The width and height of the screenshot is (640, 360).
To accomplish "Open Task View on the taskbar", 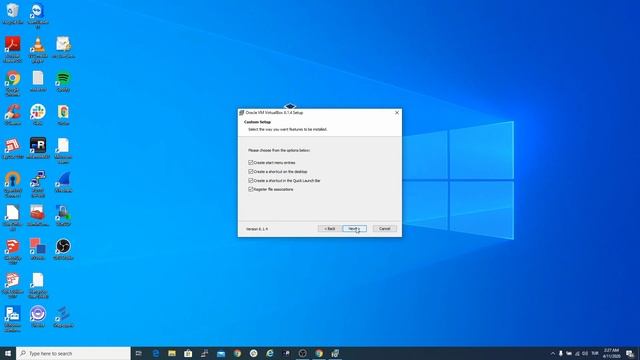I will (x=139, y=353).
